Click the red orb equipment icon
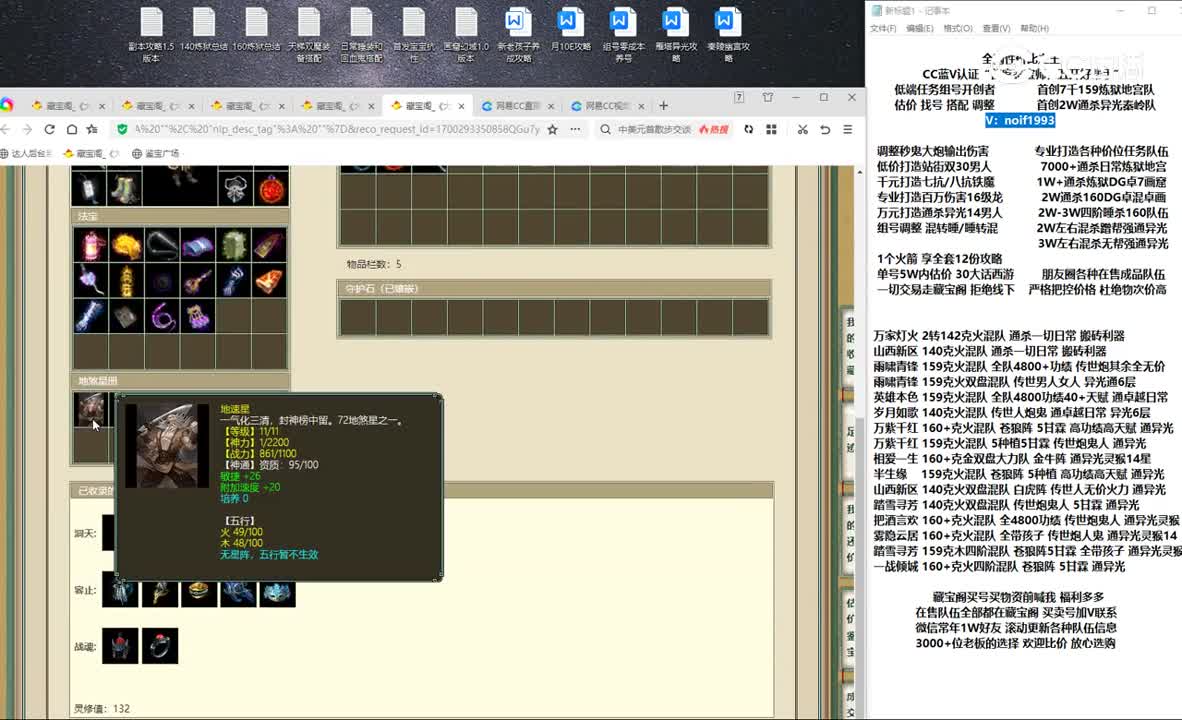 pos(271,188)
